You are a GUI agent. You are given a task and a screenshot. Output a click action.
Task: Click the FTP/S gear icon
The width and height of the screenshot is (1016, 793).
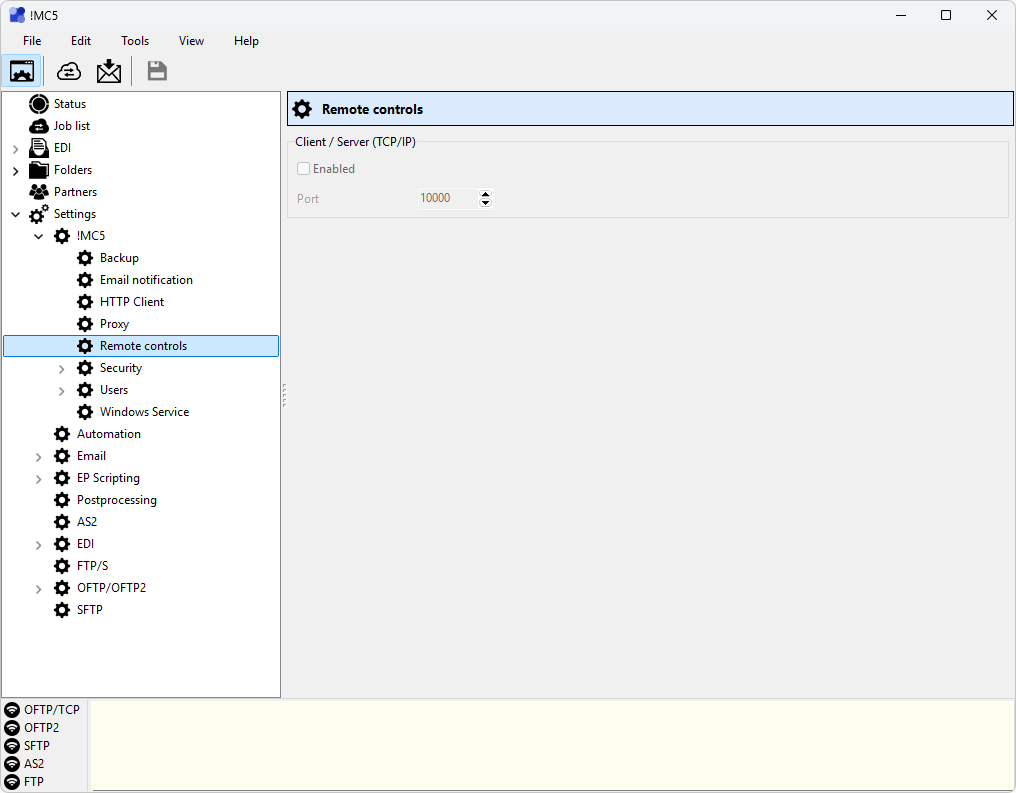coord(62,566)
